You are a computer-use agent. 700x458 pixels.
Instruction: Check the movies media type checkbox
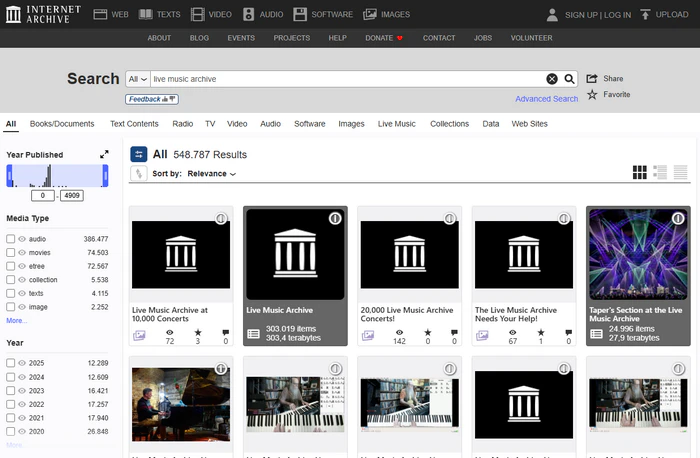tap(10, 253)
